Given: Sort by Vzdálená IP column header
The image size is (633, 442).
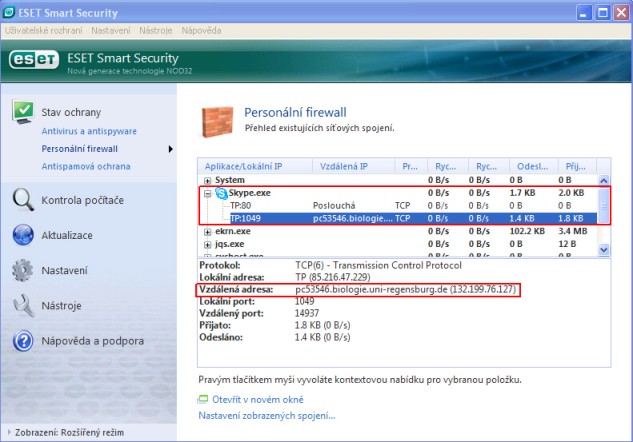Looking at the screenshot, I should pyautogui.click(x=354, y=166).
